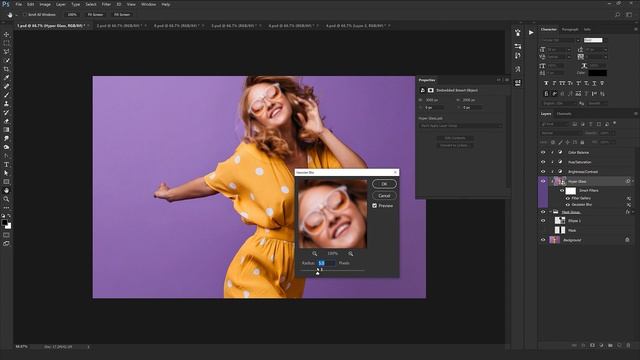Hide the Hue/Saturation layer
This screenshot has height=360, width=640.
[543, 162]
